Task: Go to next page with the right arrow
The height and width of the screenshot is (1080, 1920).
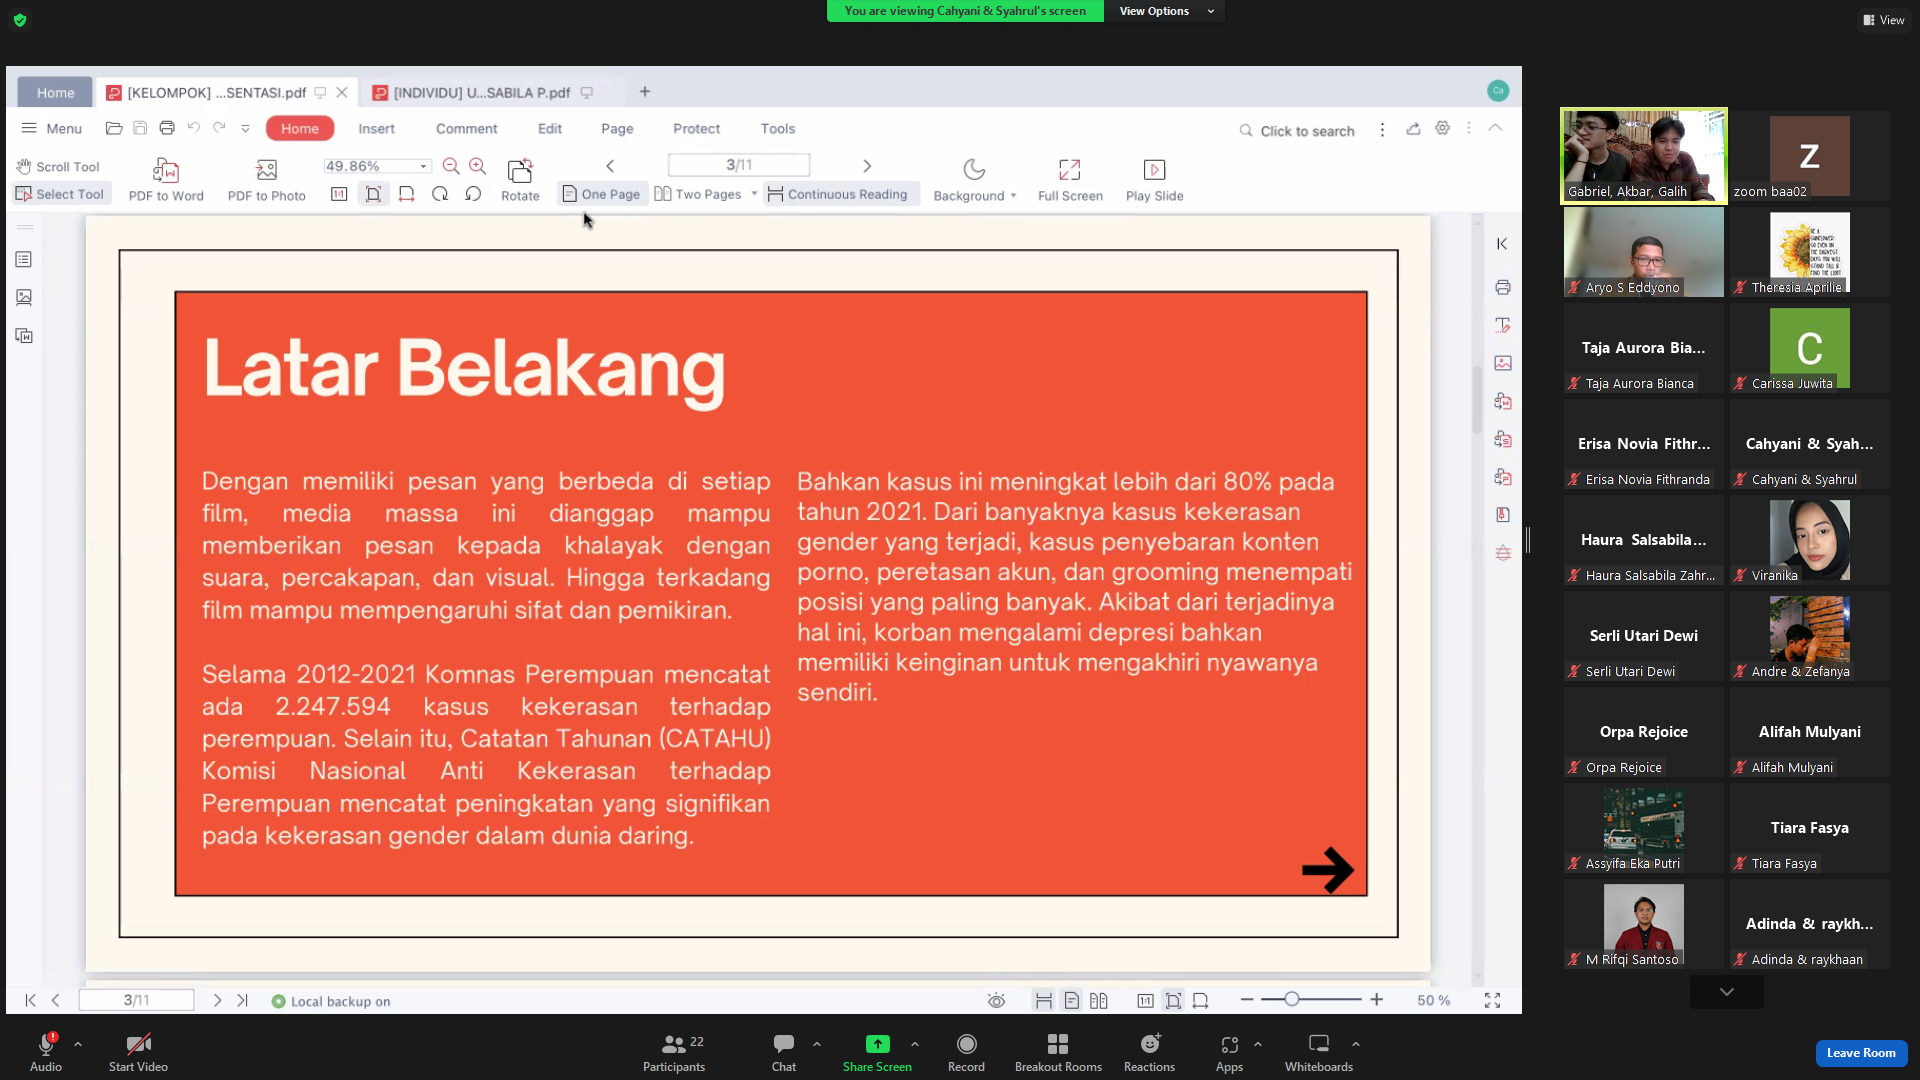Action: [867, 166]
